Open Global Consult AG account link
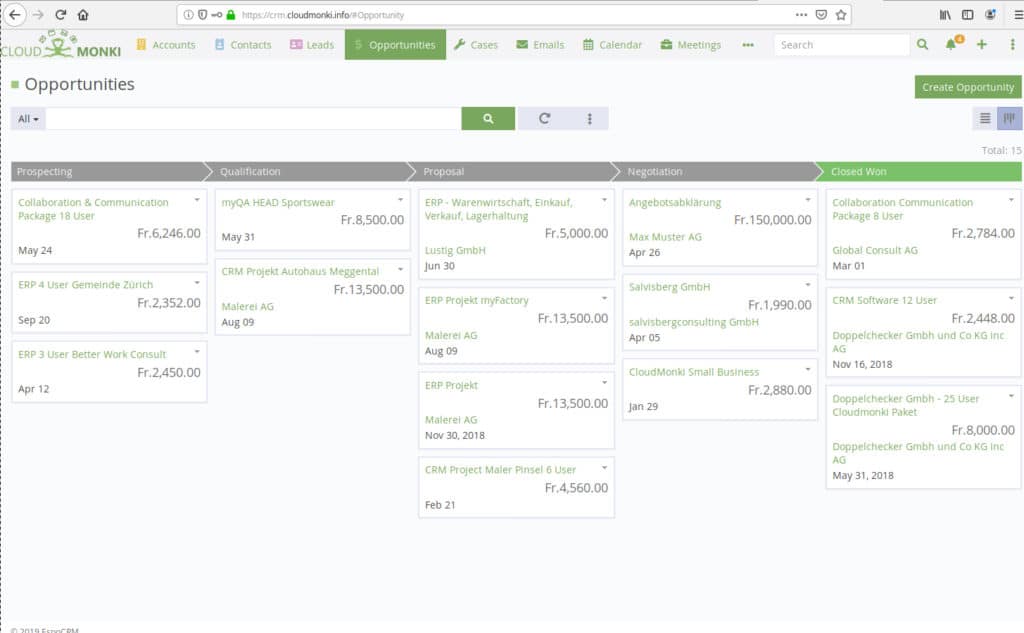 pyautogui.click(x=875, y=250)
